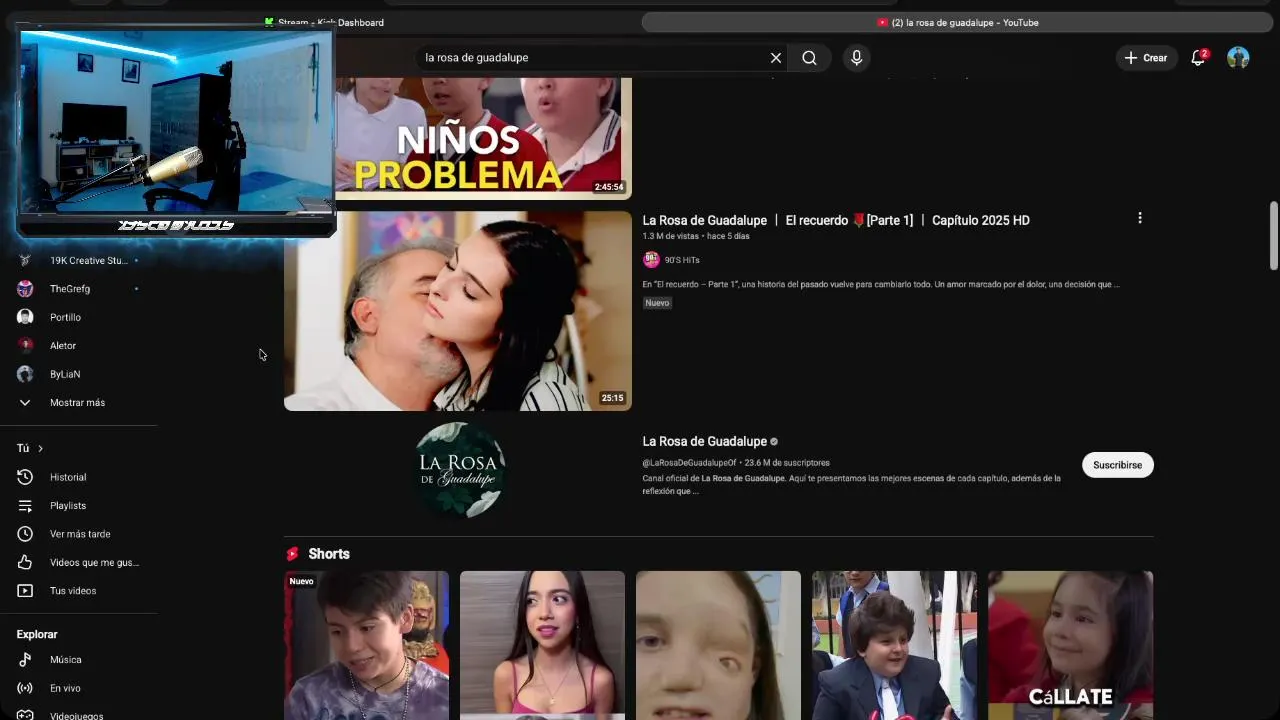1280x720 pixels.
Task: Click the magnifier search button
Action: click(x=809, y=58)
